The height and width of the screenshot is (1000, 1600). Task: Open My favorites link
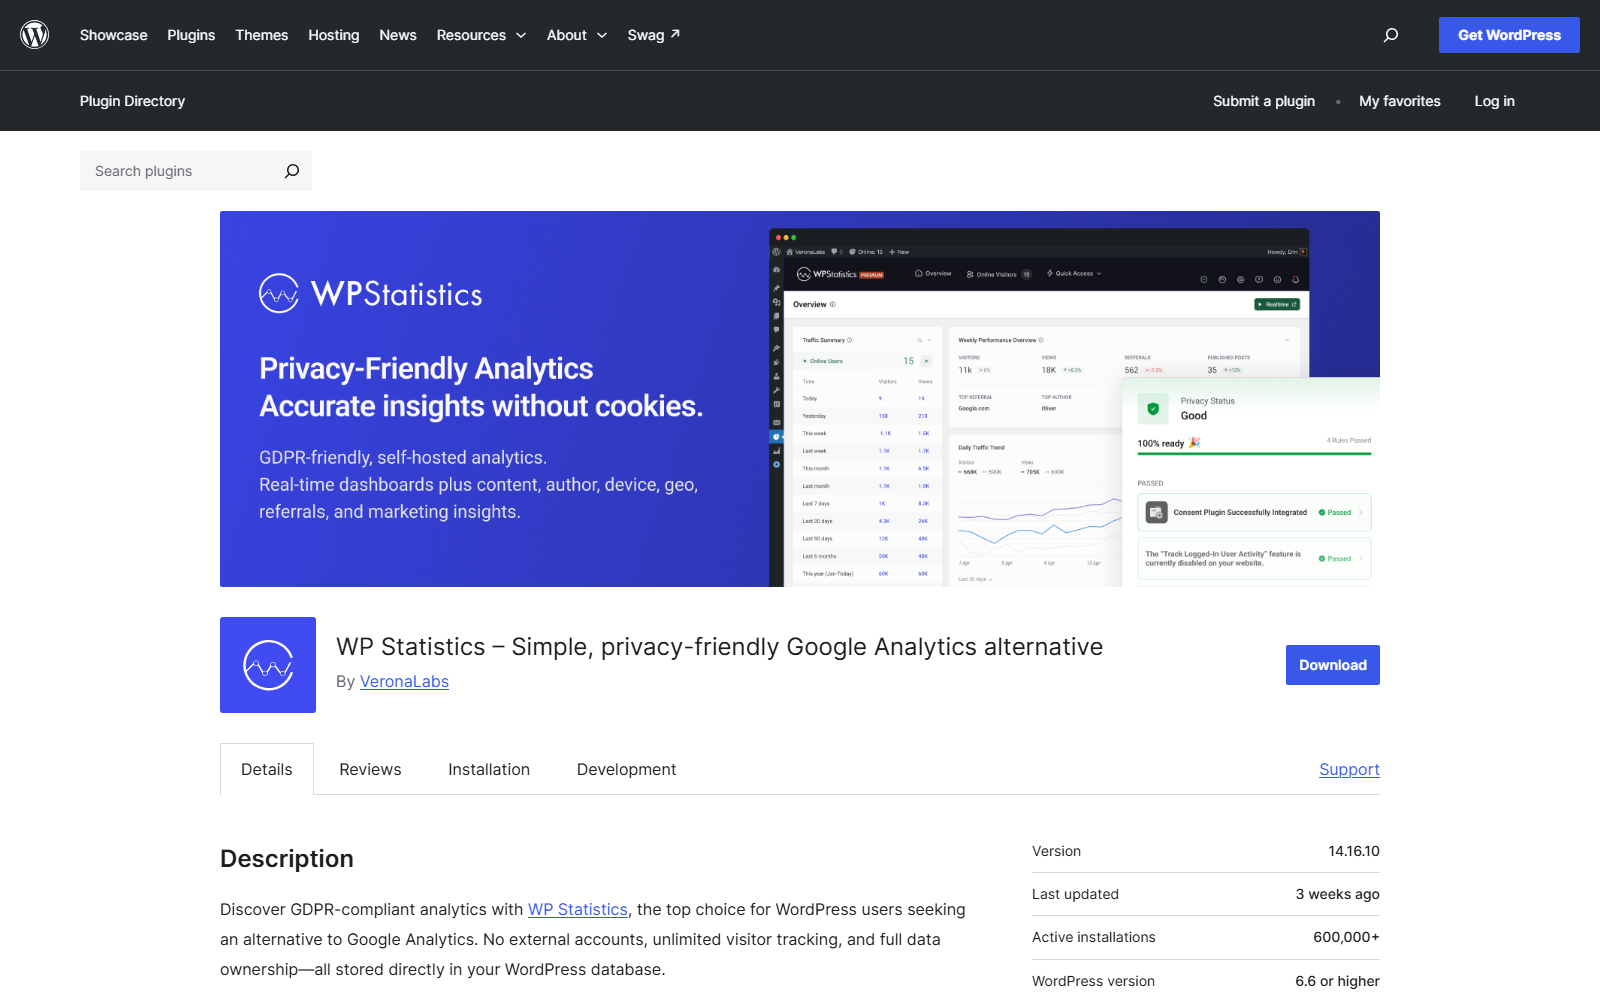click(x=1400, y=101)
